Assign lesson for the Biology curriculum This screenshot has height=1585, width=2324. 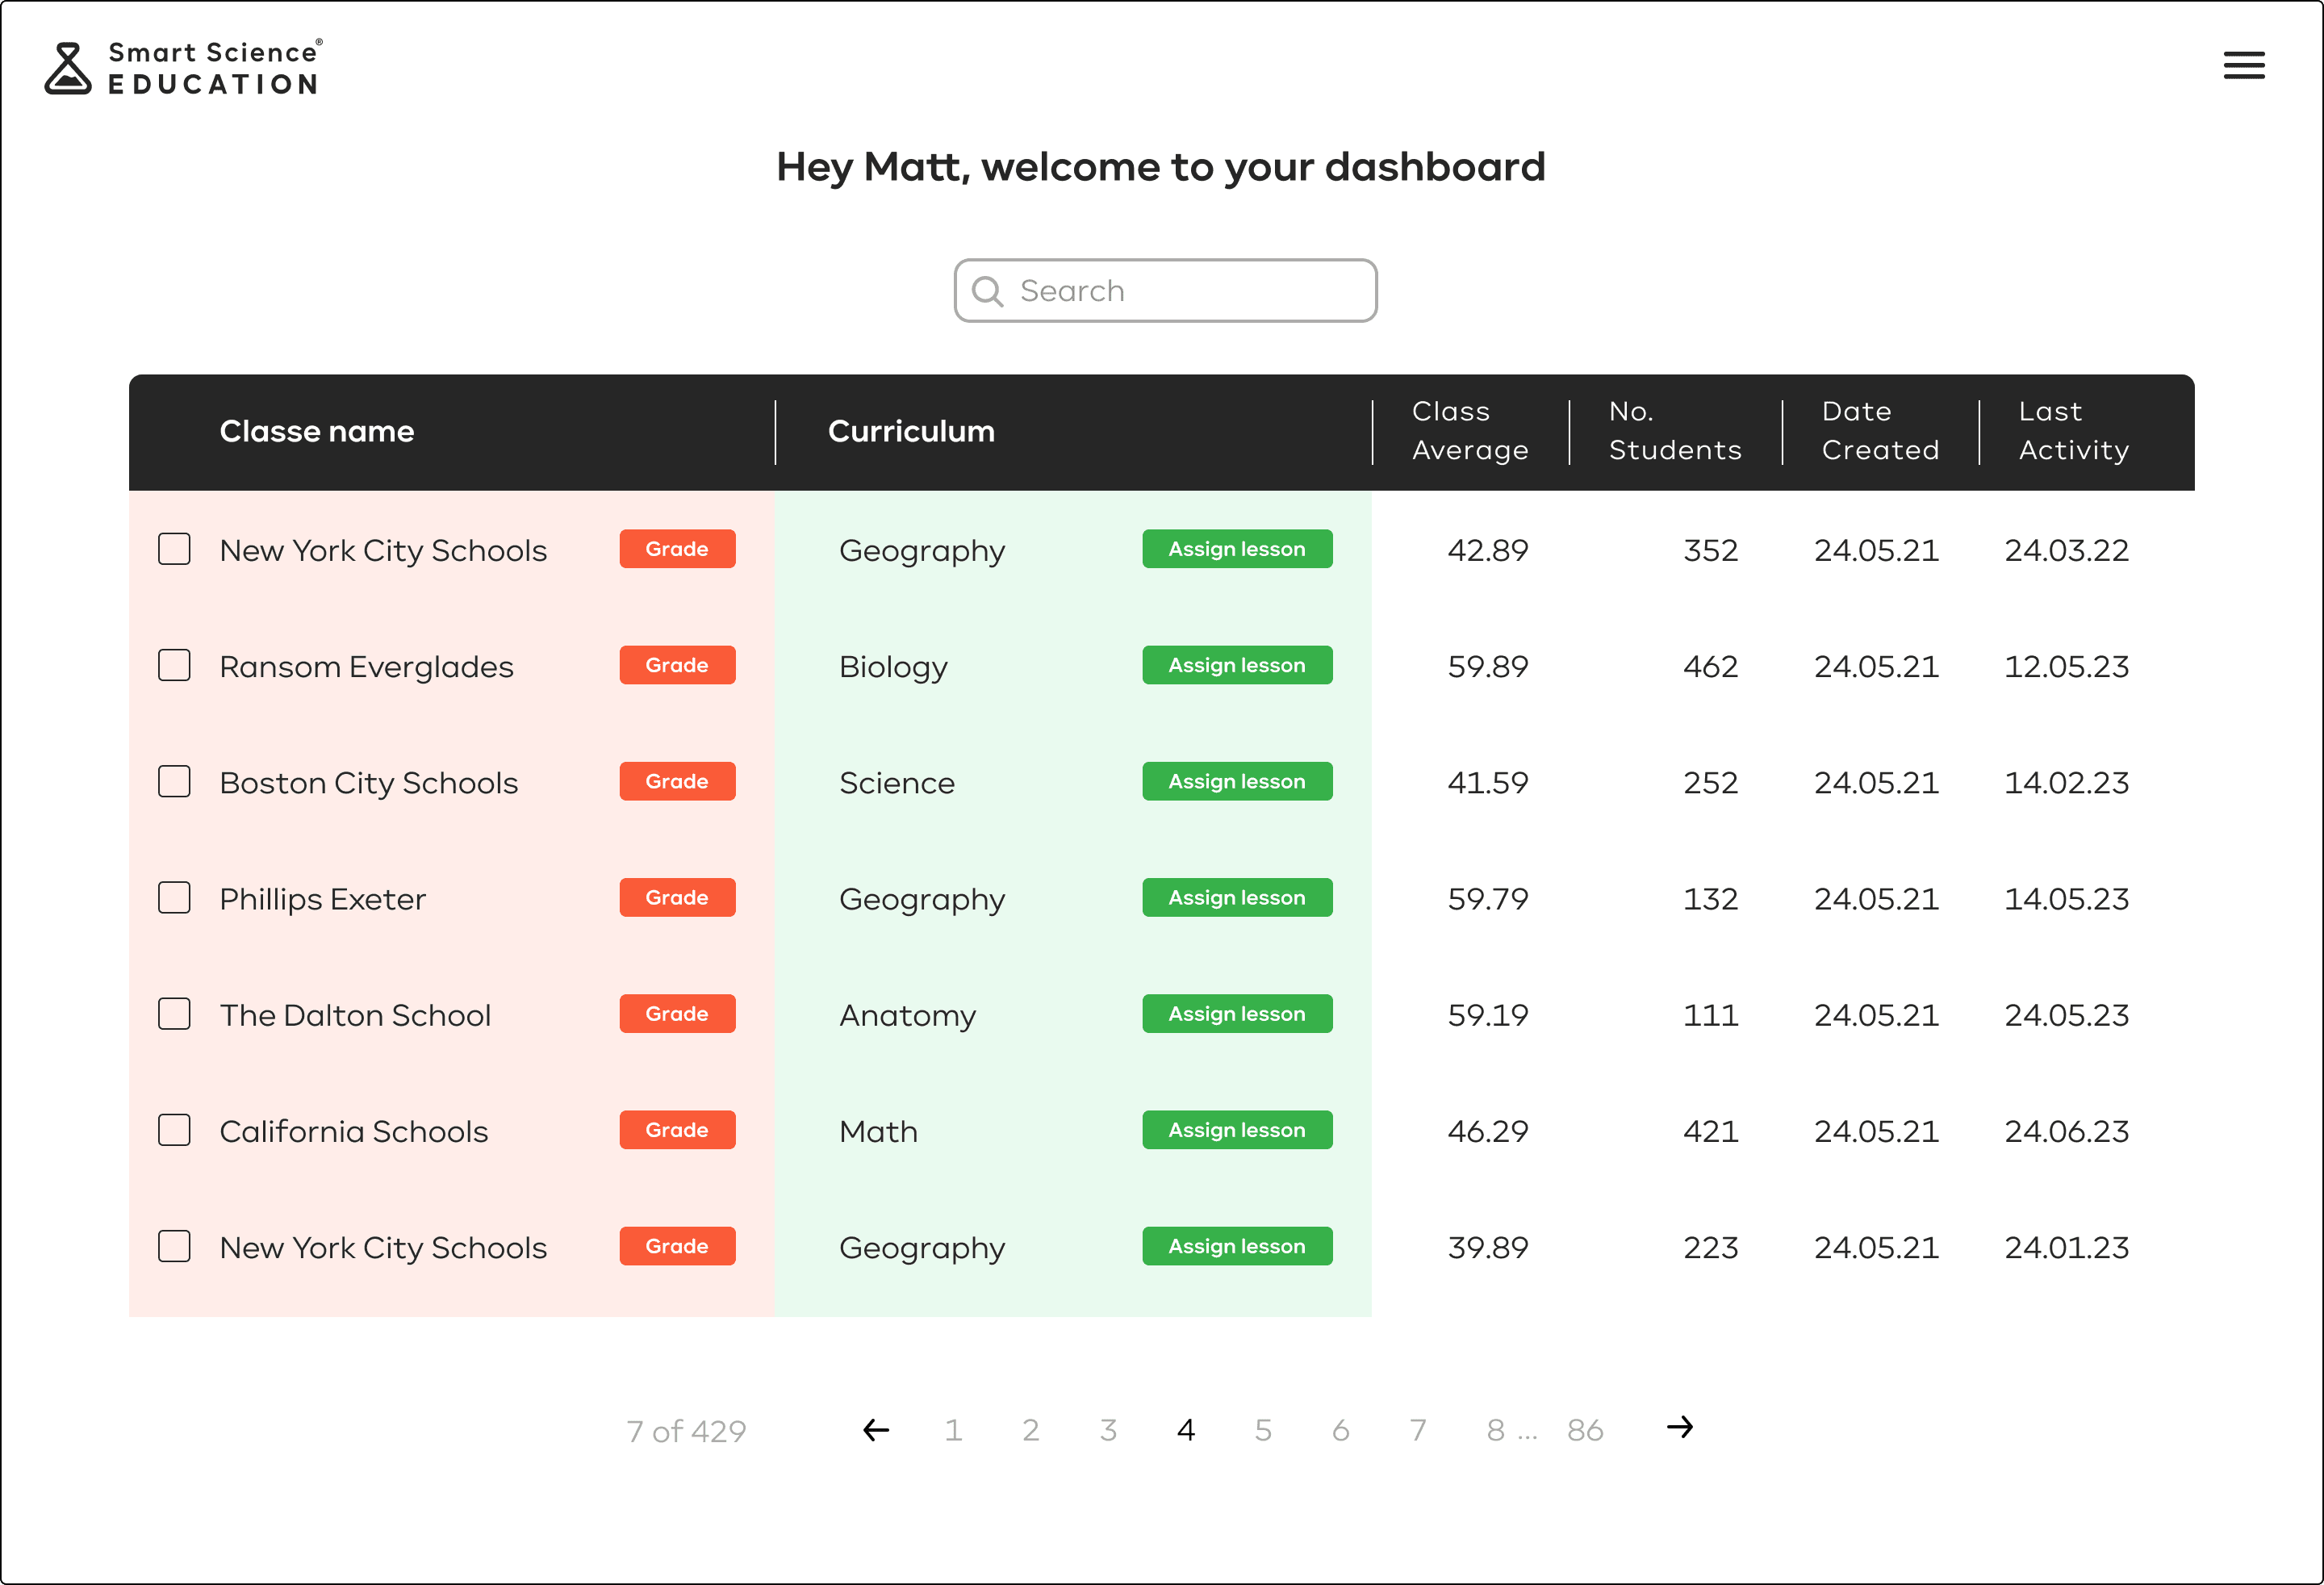1237,666
